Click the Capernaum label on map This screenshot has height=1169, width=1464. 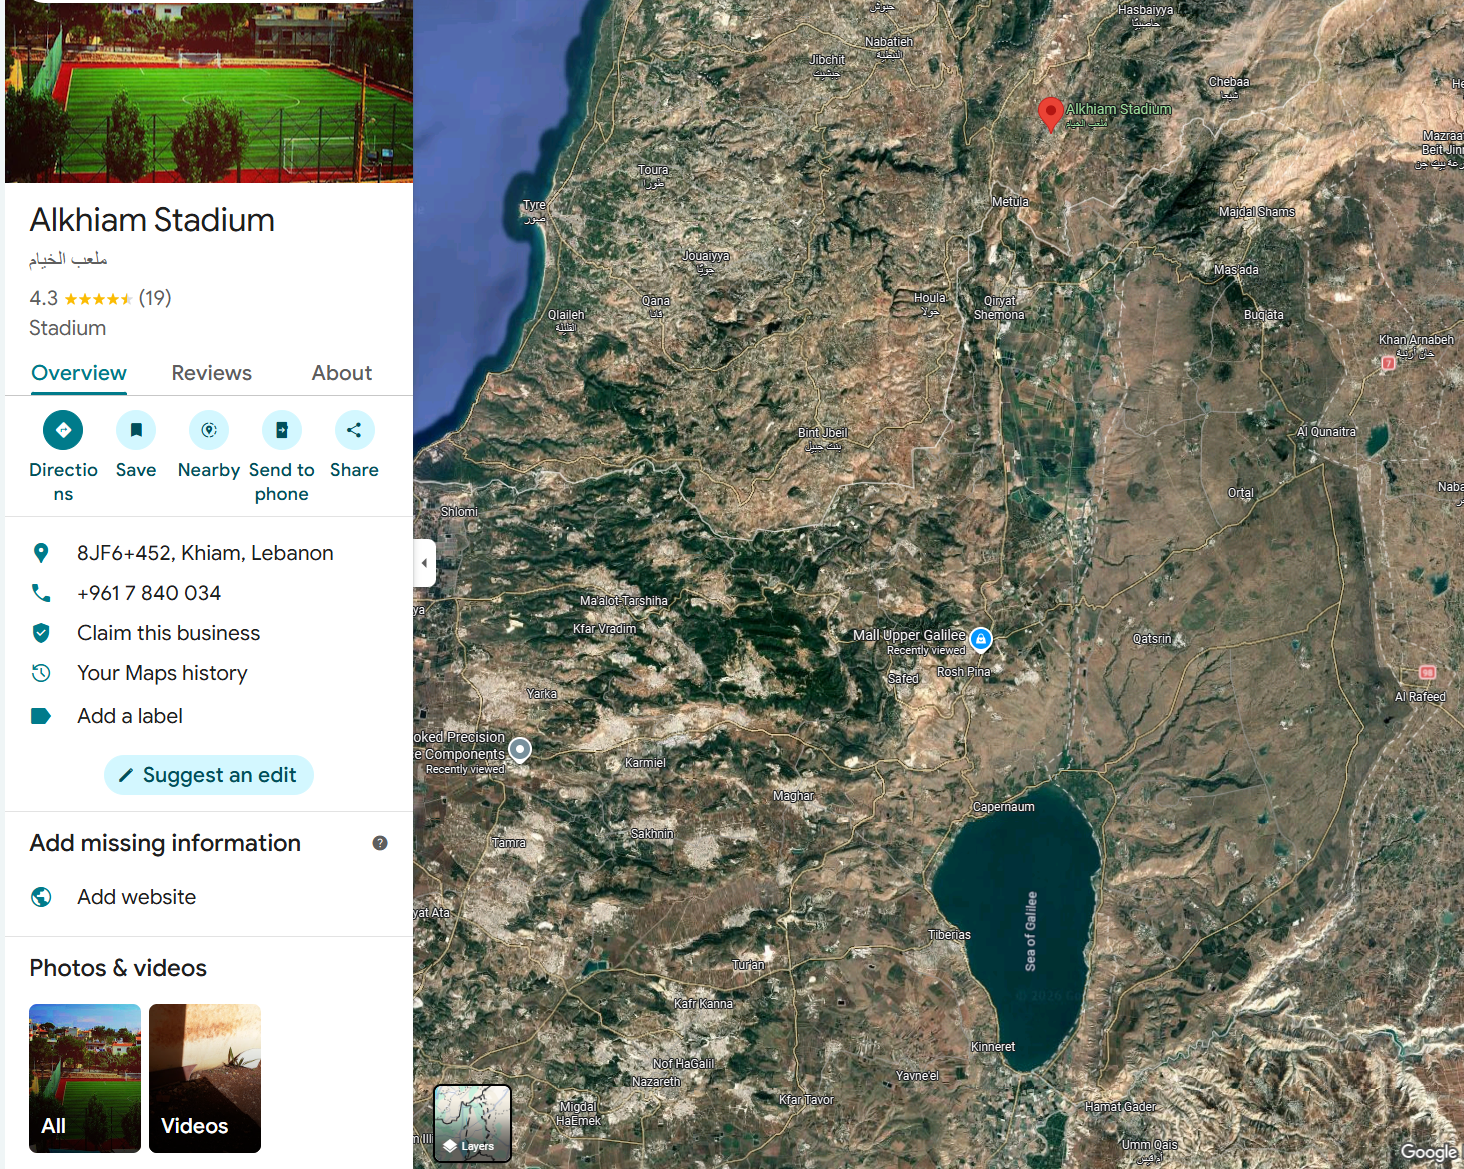[x=1004, y=807]
